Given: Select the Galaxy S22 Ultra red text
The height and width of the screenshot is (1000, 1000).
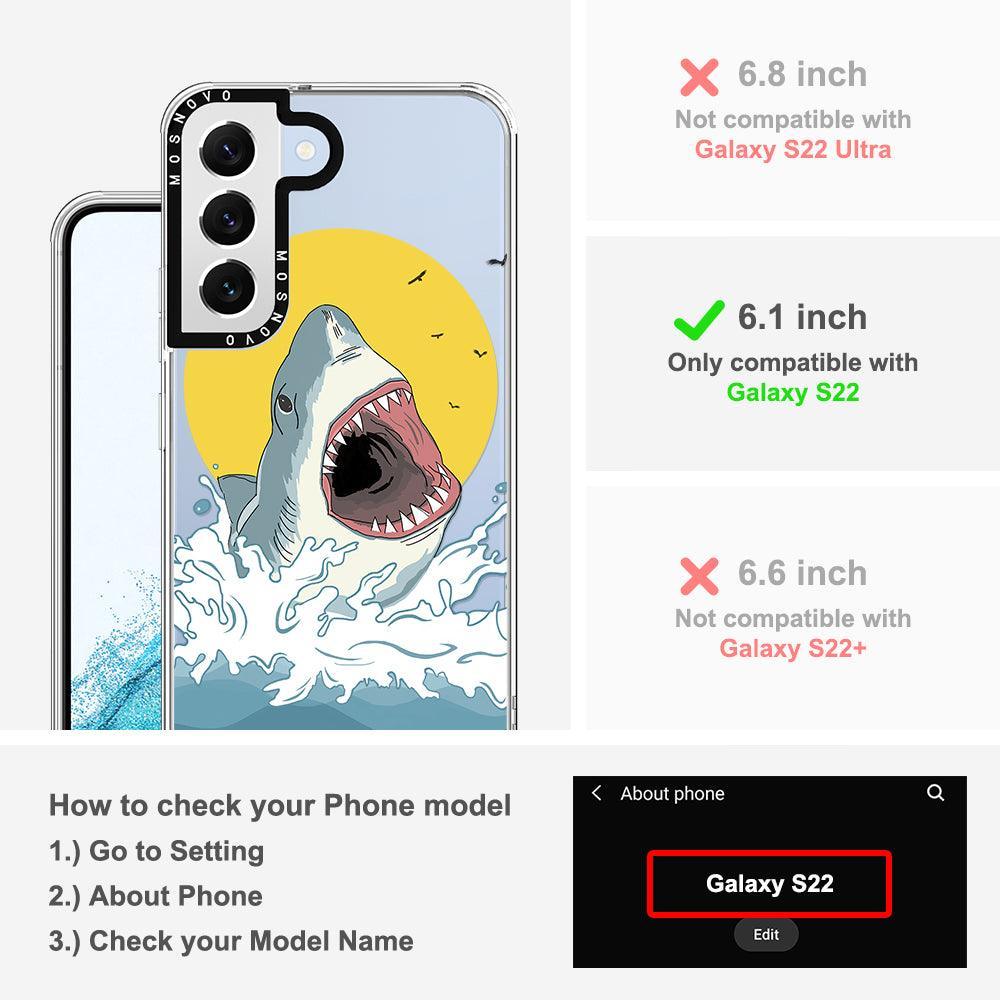Looking at the screenshot, I should point(793,150).
